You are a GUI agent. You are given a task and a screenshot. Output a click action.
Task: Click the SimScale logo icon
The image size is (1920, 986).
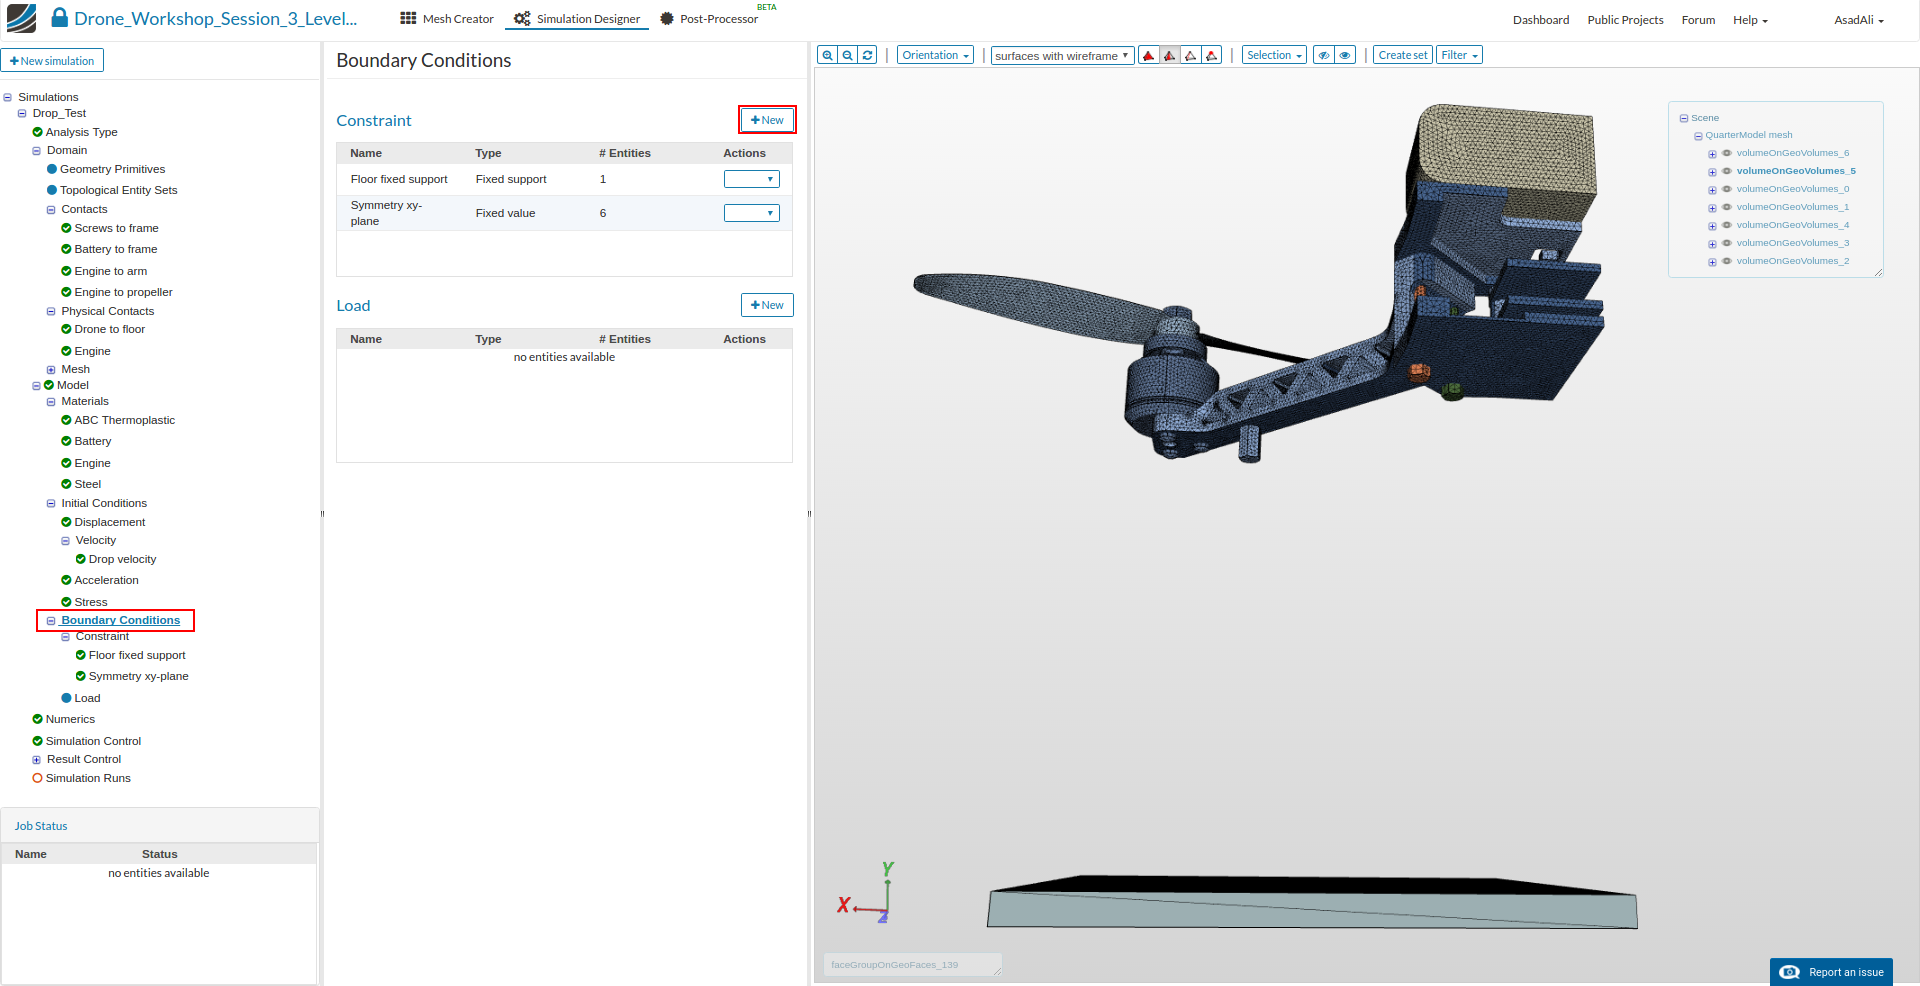click(21, 18)
